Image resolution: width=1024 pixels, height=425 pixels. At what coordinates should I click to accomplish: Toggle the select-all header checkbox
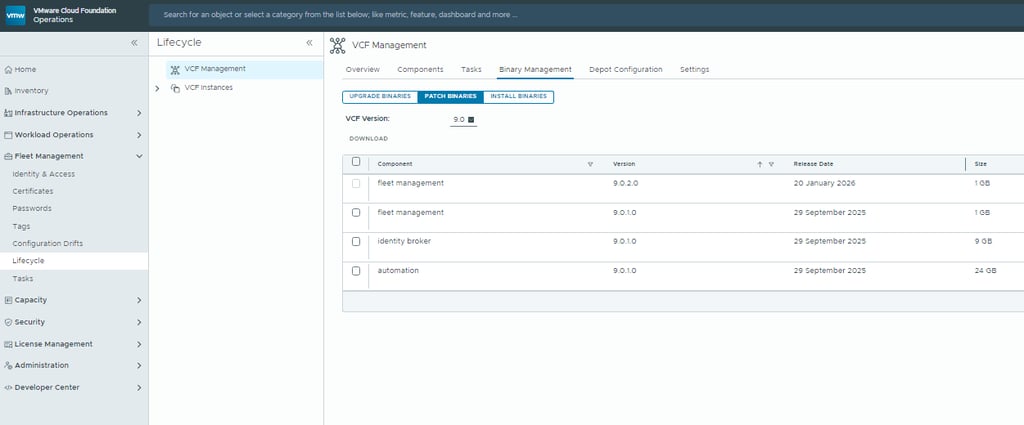[356, 161]
